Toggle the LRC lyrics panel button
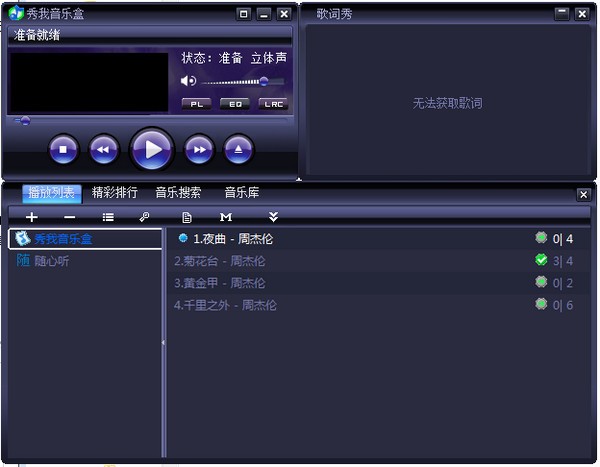The height and width of the screenshot is (467, 600). (274, 104)
